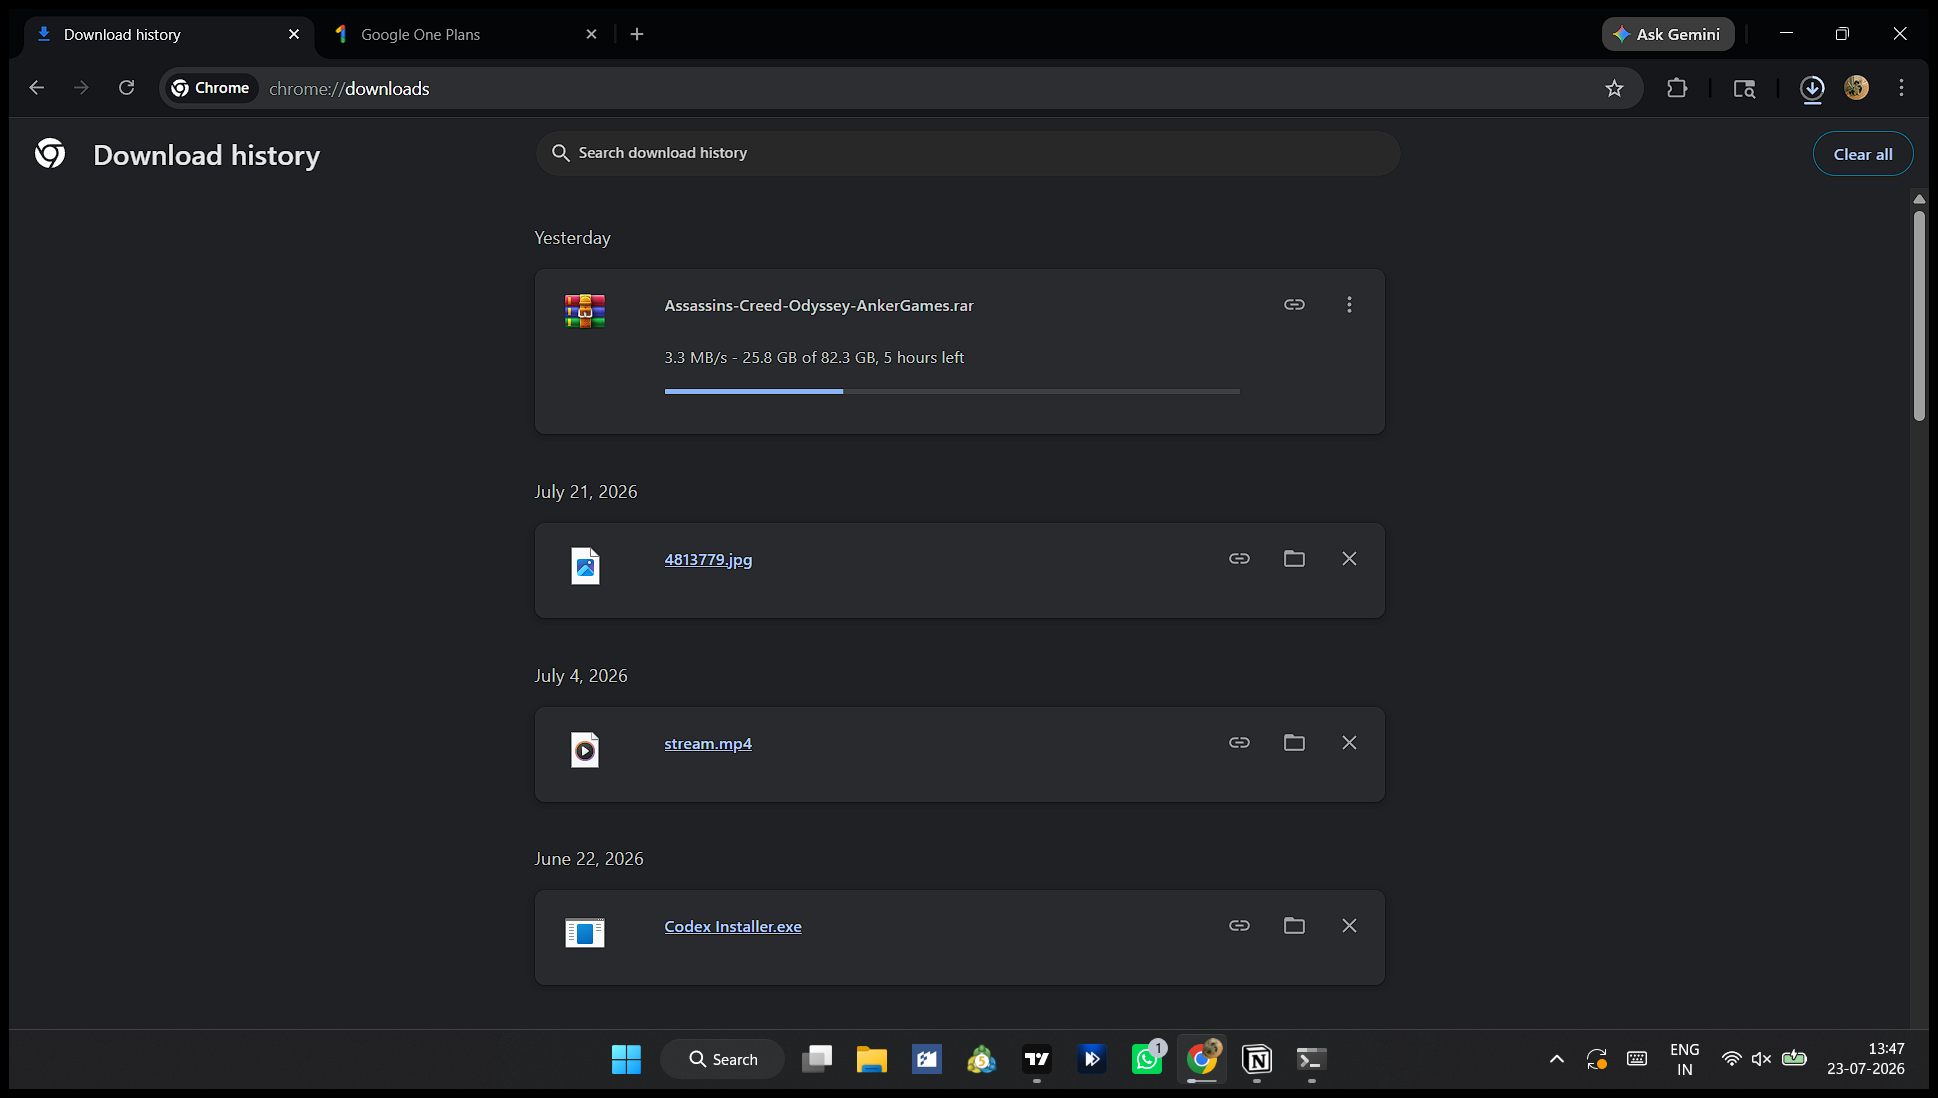Open the Extensions puzzle menu
Screen dimensions: 1938x1098
coord(1677,88)
